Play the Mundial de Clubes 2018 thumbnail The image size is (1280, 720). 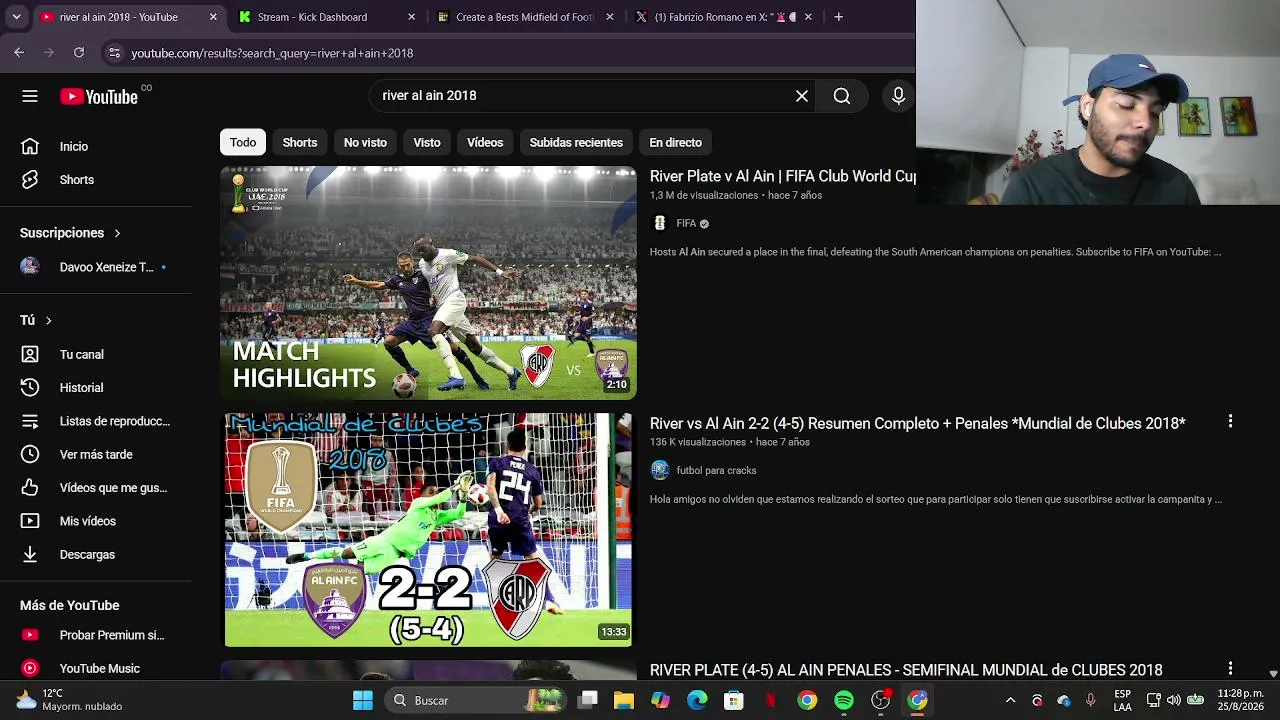tap(428, 530)
